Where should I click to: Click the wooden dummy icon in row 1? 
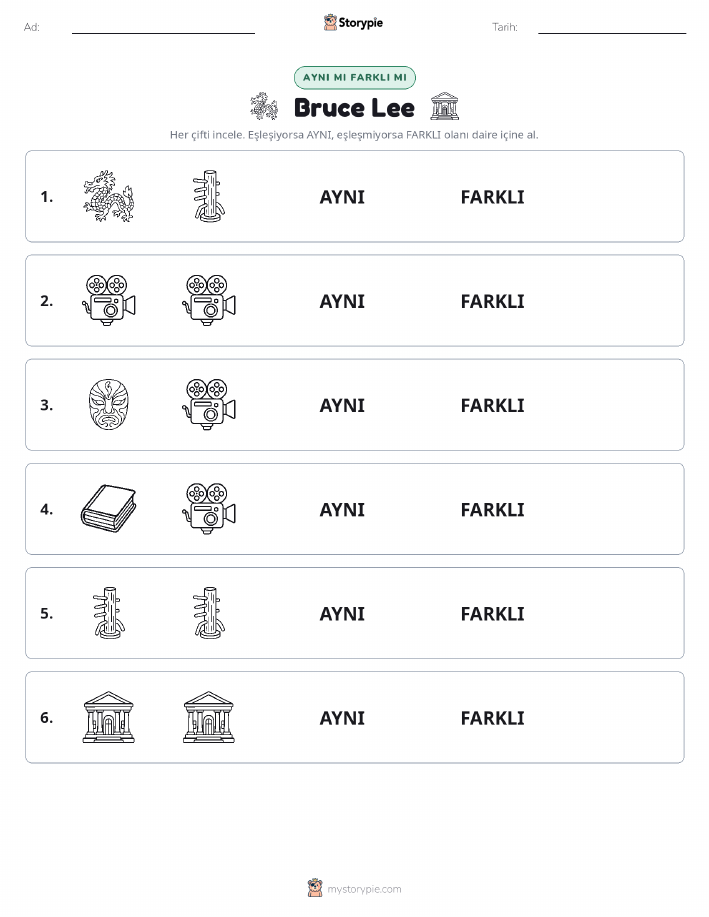[209, 196]
